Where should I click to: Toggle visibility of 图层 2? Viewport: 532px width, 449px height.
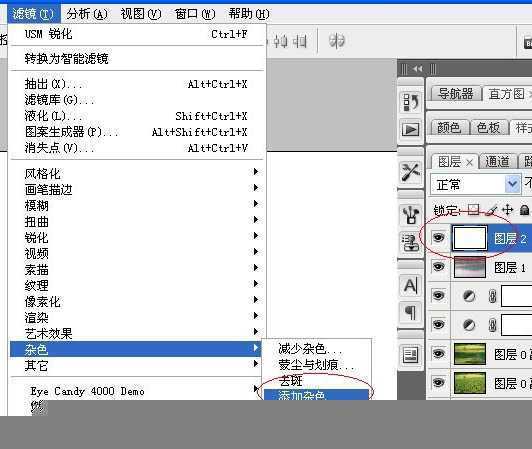pos(438,238)
